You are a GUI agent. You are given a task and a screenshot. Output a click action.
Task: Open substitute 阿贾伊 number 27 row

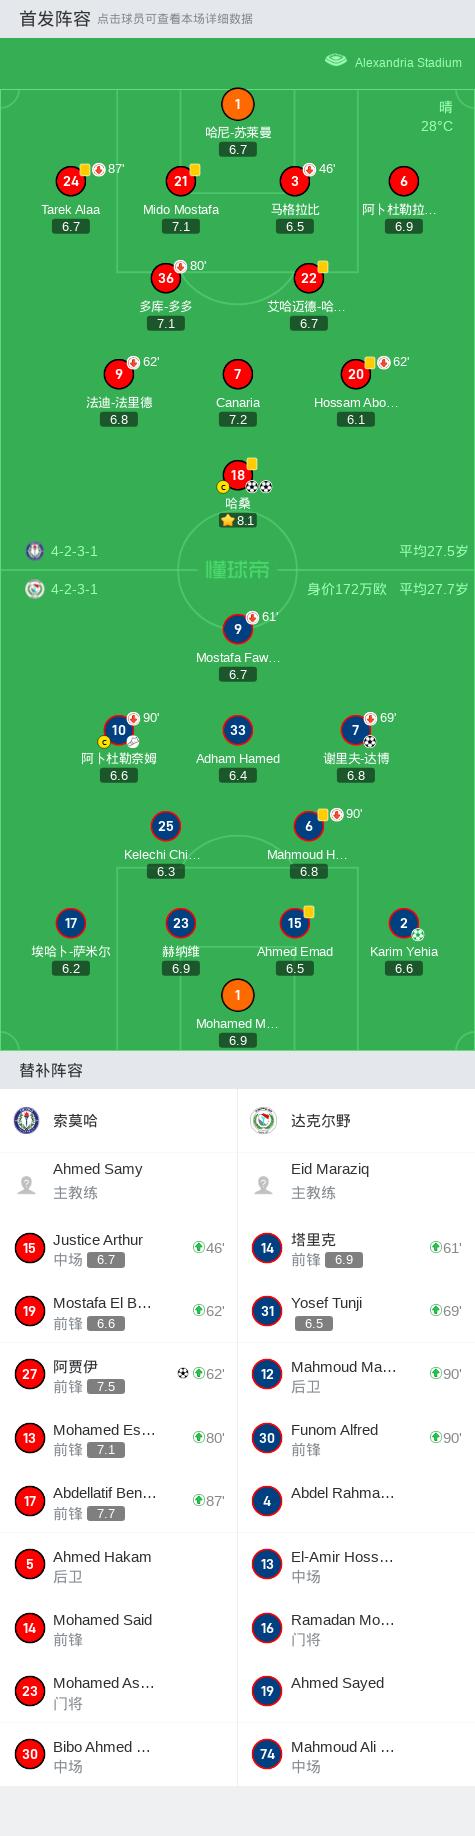pos(119,1374)
